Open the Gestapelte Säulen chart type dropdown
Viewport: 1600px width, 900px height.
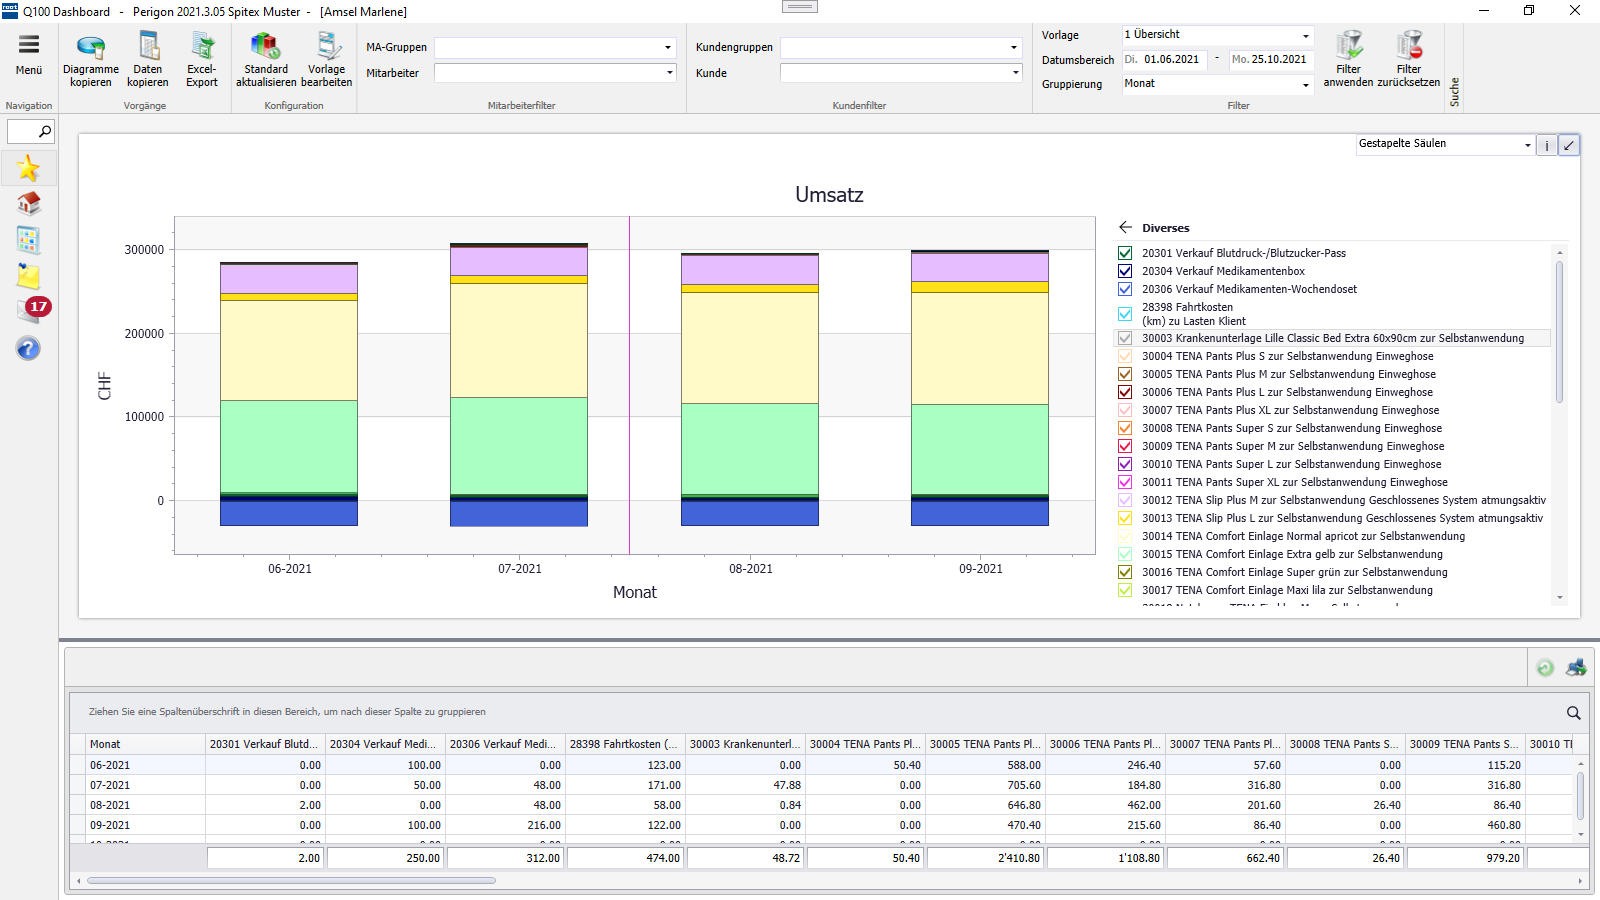1527,144
